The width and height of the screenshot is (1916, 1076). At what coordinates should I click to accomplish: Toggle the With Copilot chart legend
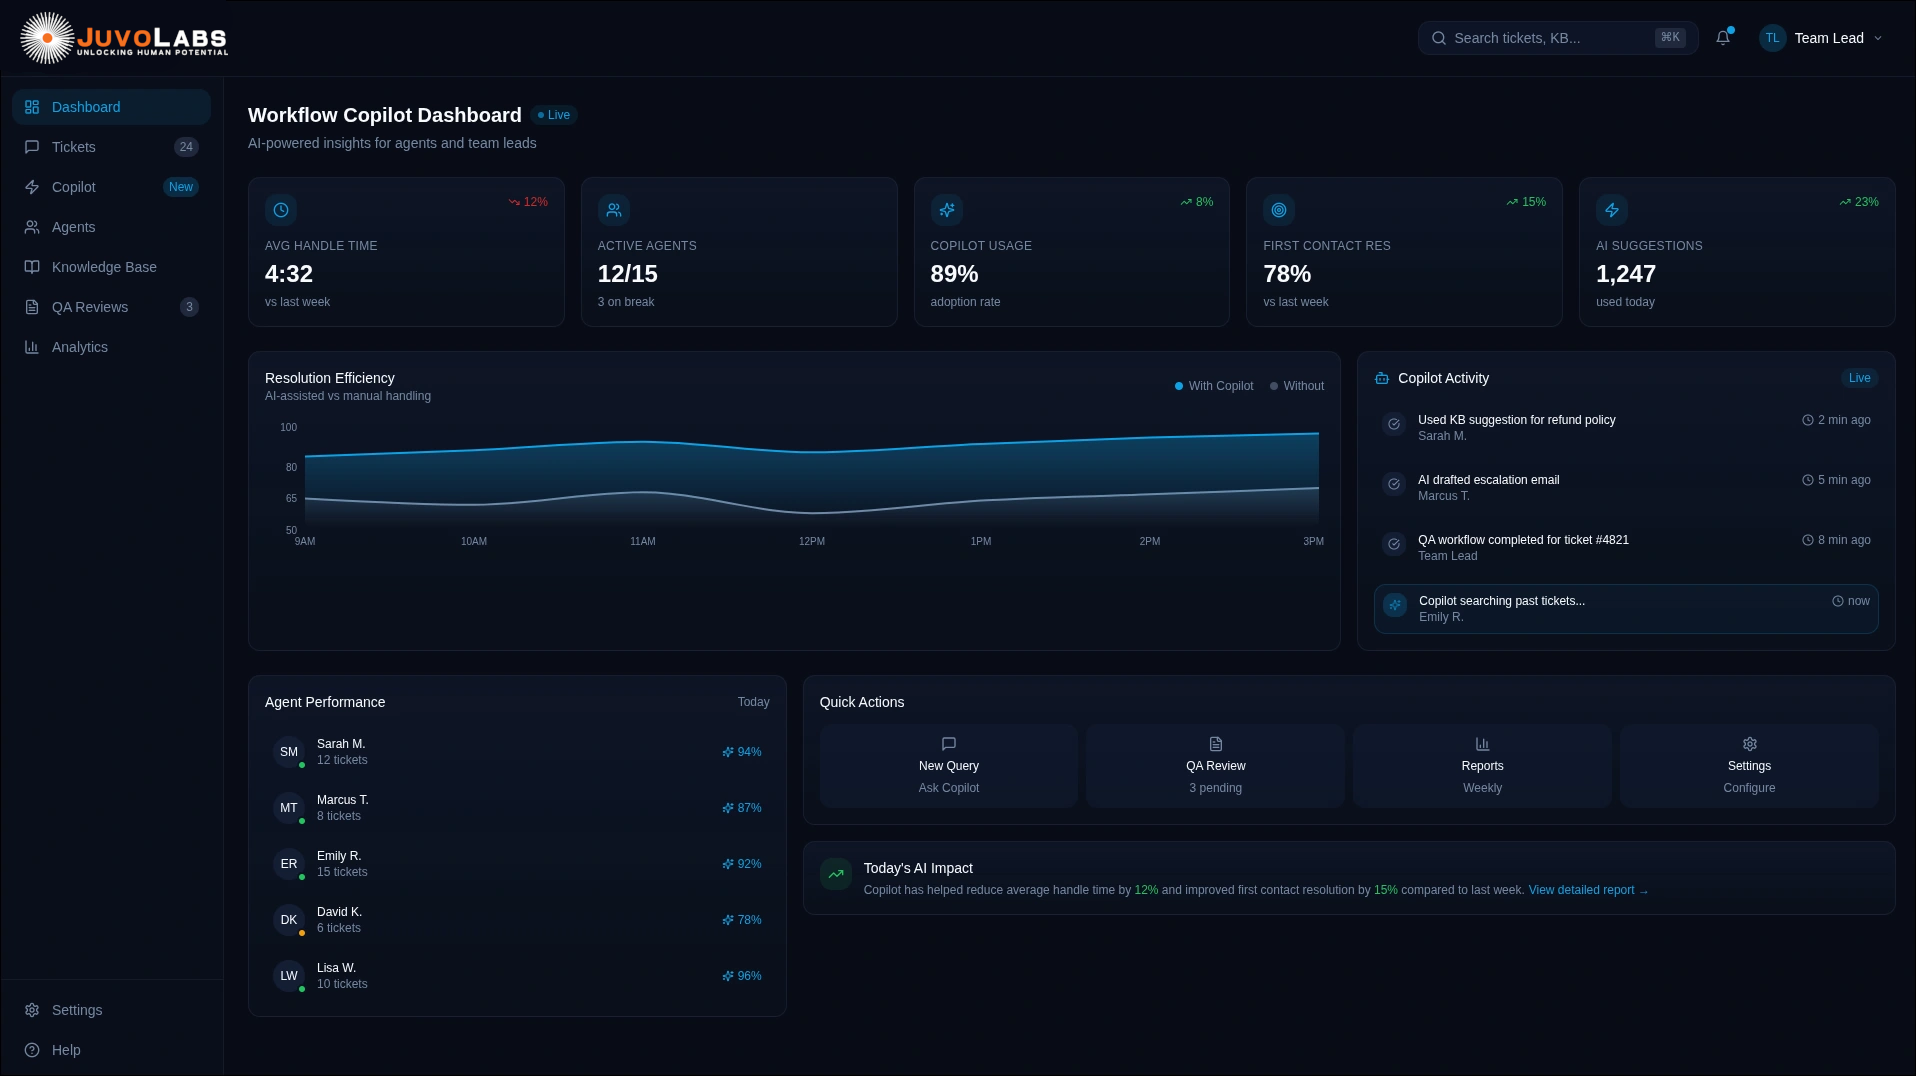[1214, 386]
